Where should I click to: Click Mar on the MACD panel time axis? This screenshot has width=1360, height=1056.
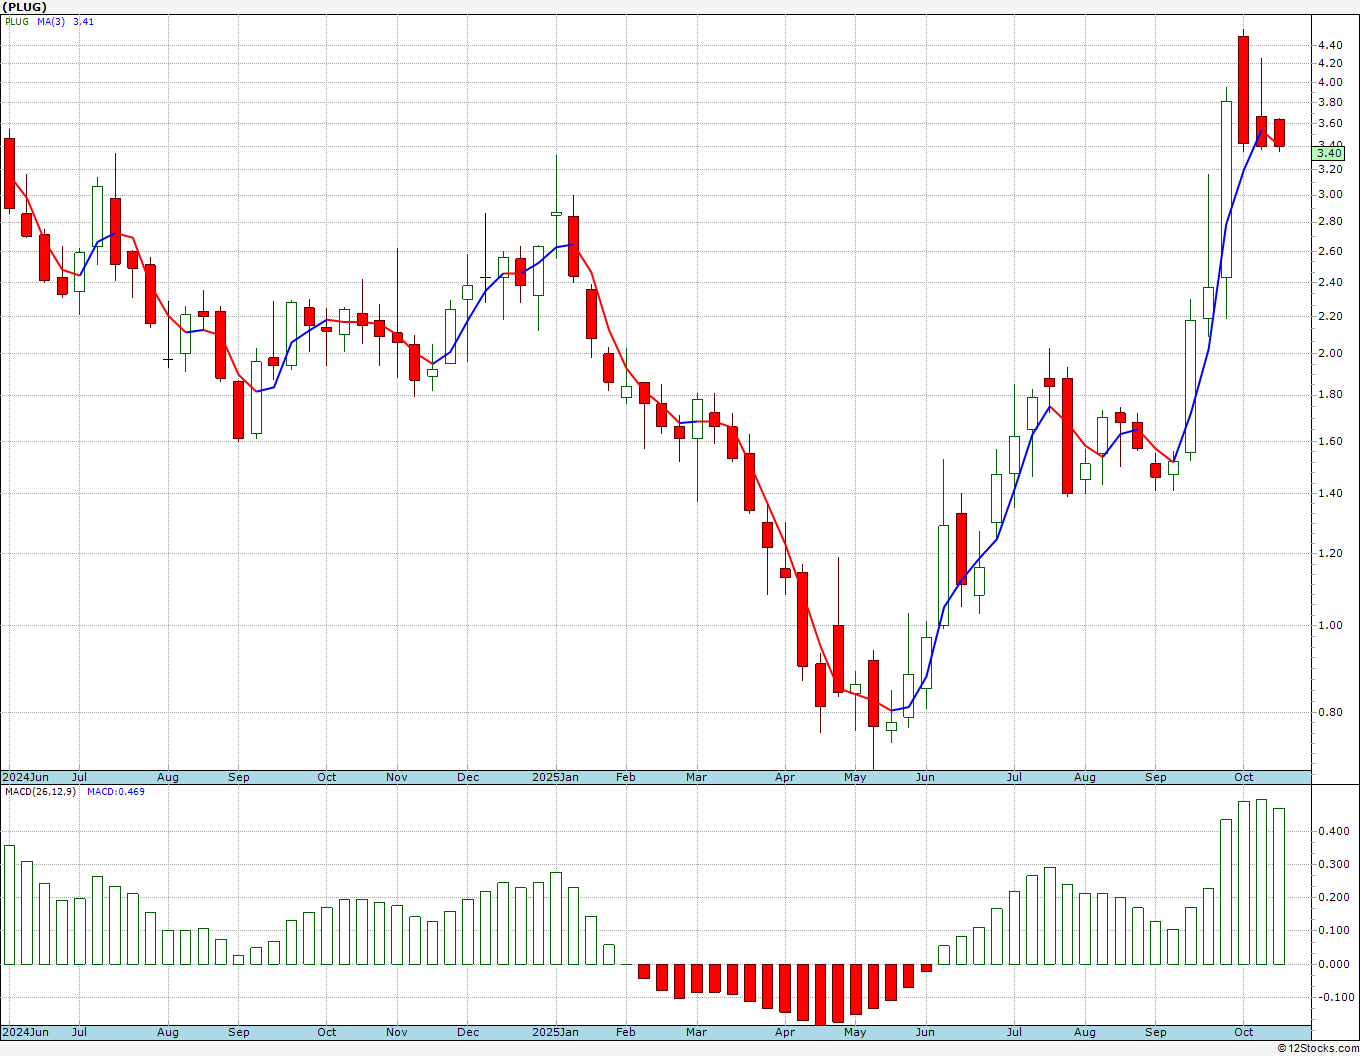tap(696, 1032)
